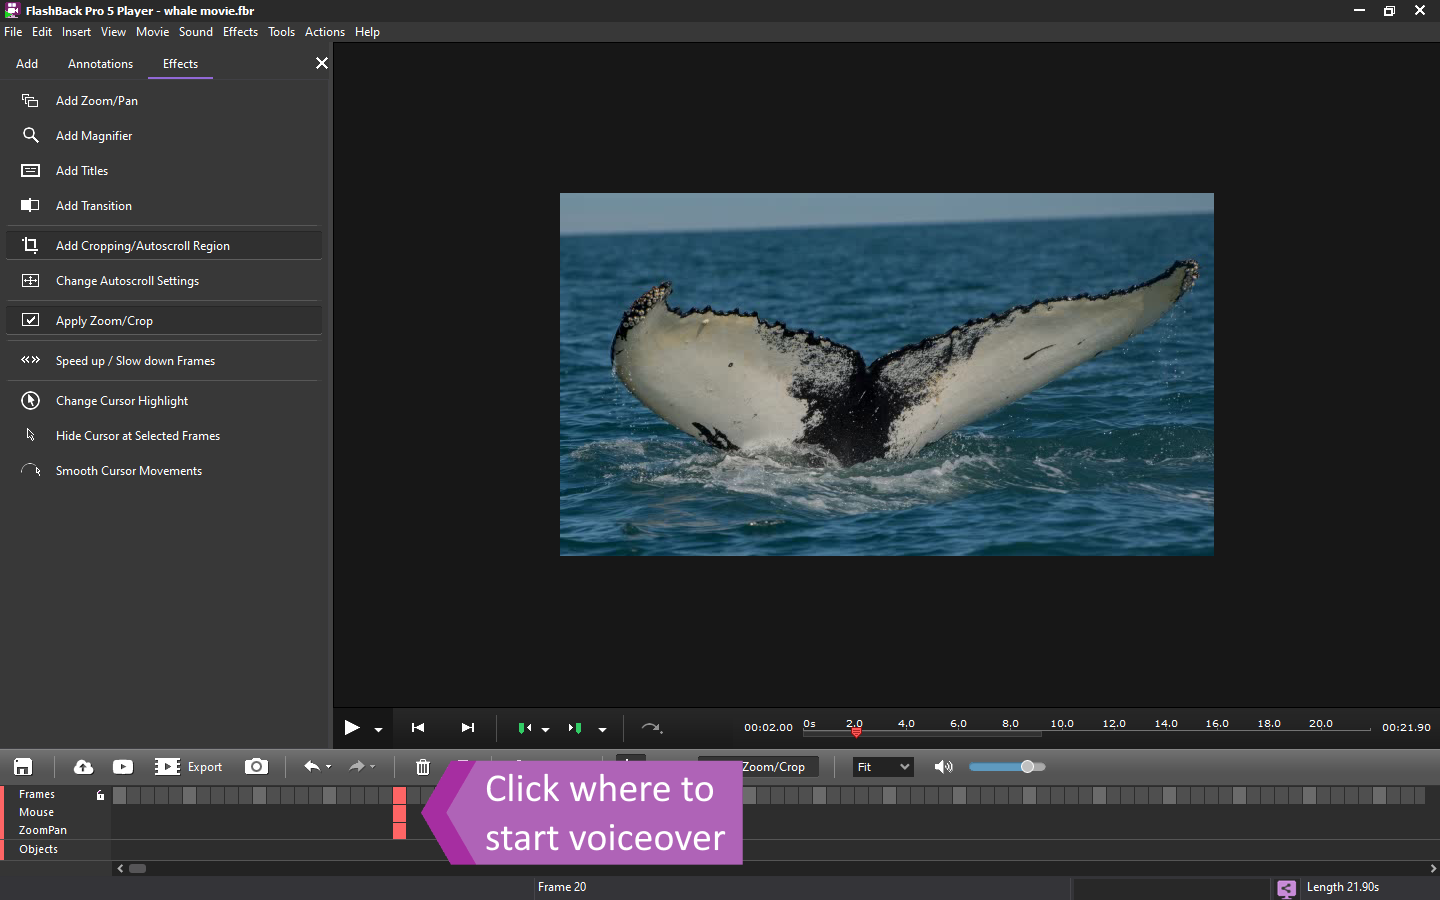Expand the undo history dropdown
Image resolution: width=1440 pixels, height=900 pixels.
328,767
